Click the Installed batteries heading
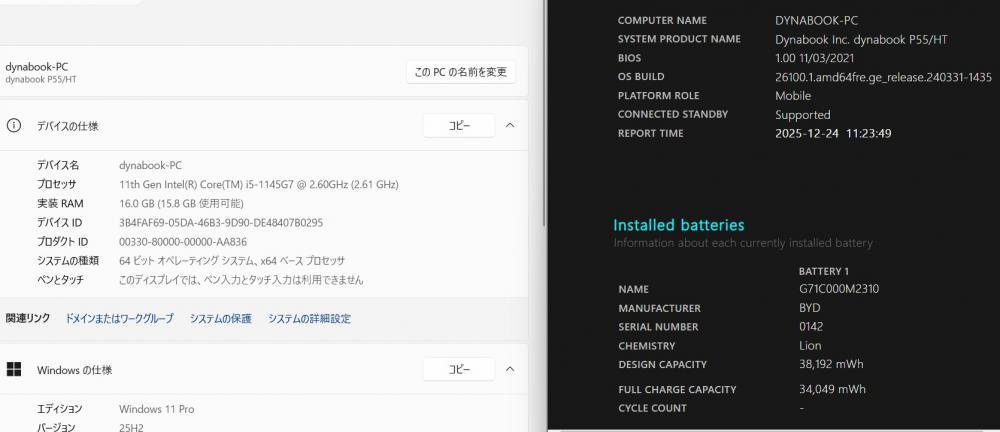Viewport: 1000px width, 432px height. point(679,225)
